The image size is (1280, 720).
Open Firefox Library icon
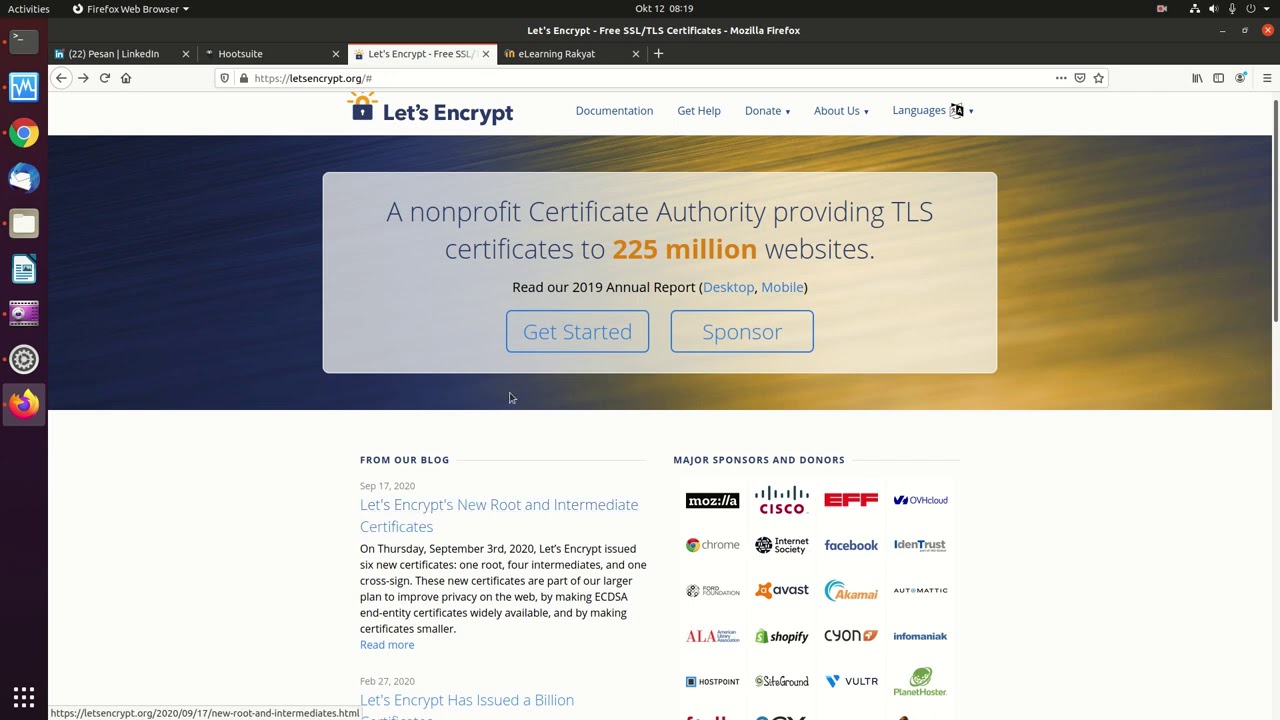tap(1197, 78)
